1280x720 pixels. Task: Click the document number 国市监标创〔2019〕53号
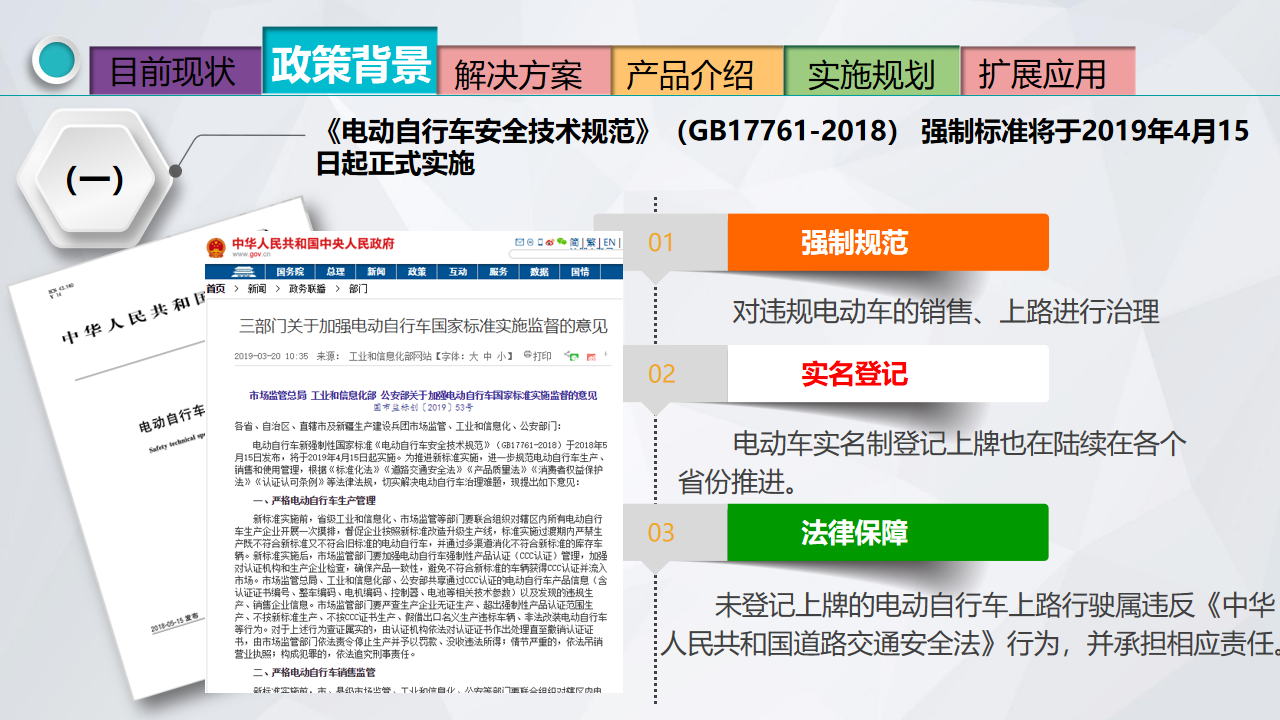tap(422, 408)
